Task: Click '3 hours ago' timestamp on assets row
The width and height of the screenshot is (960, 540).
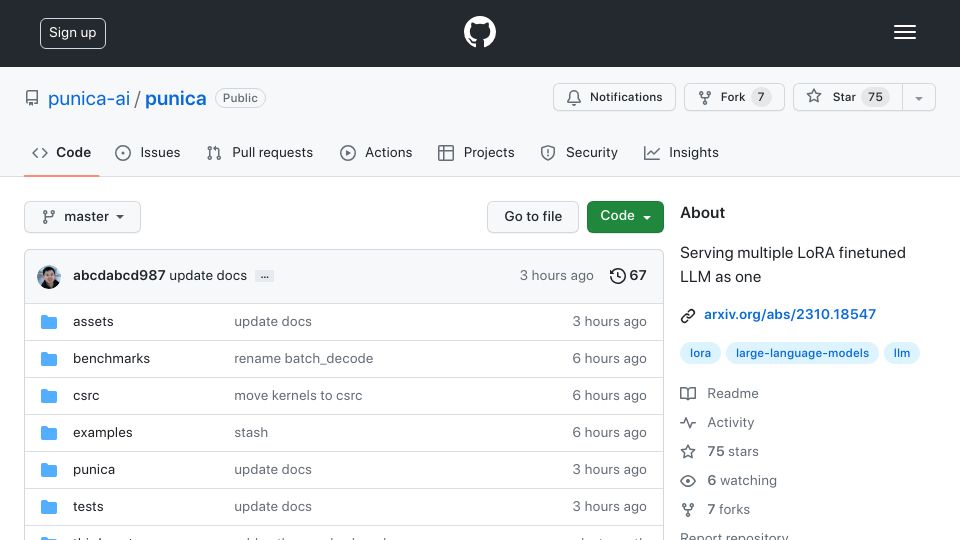Action: point(609,321)
